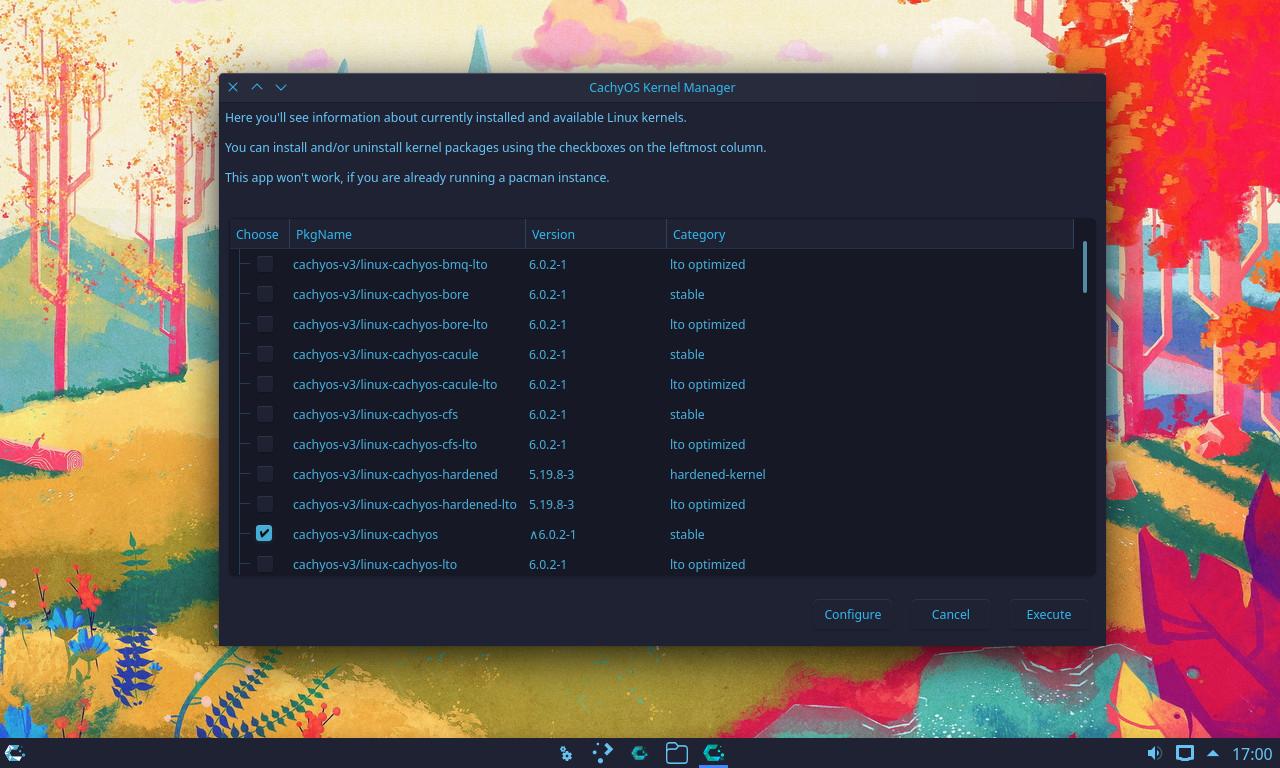The height and width of the screenshot is (768, 1280).
Task: Select package name cachyos-v3/linux-cachyos-cacule-lto
Action: point(395,384)
